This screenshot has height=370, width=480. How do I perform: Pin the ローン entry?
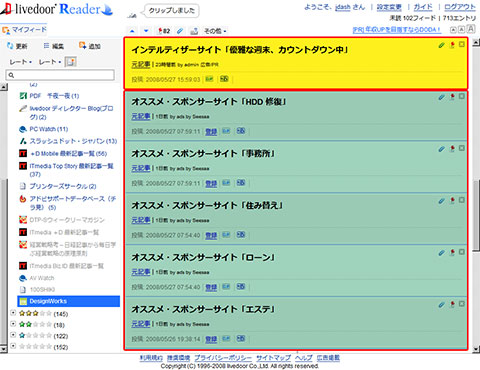point(452,252)
